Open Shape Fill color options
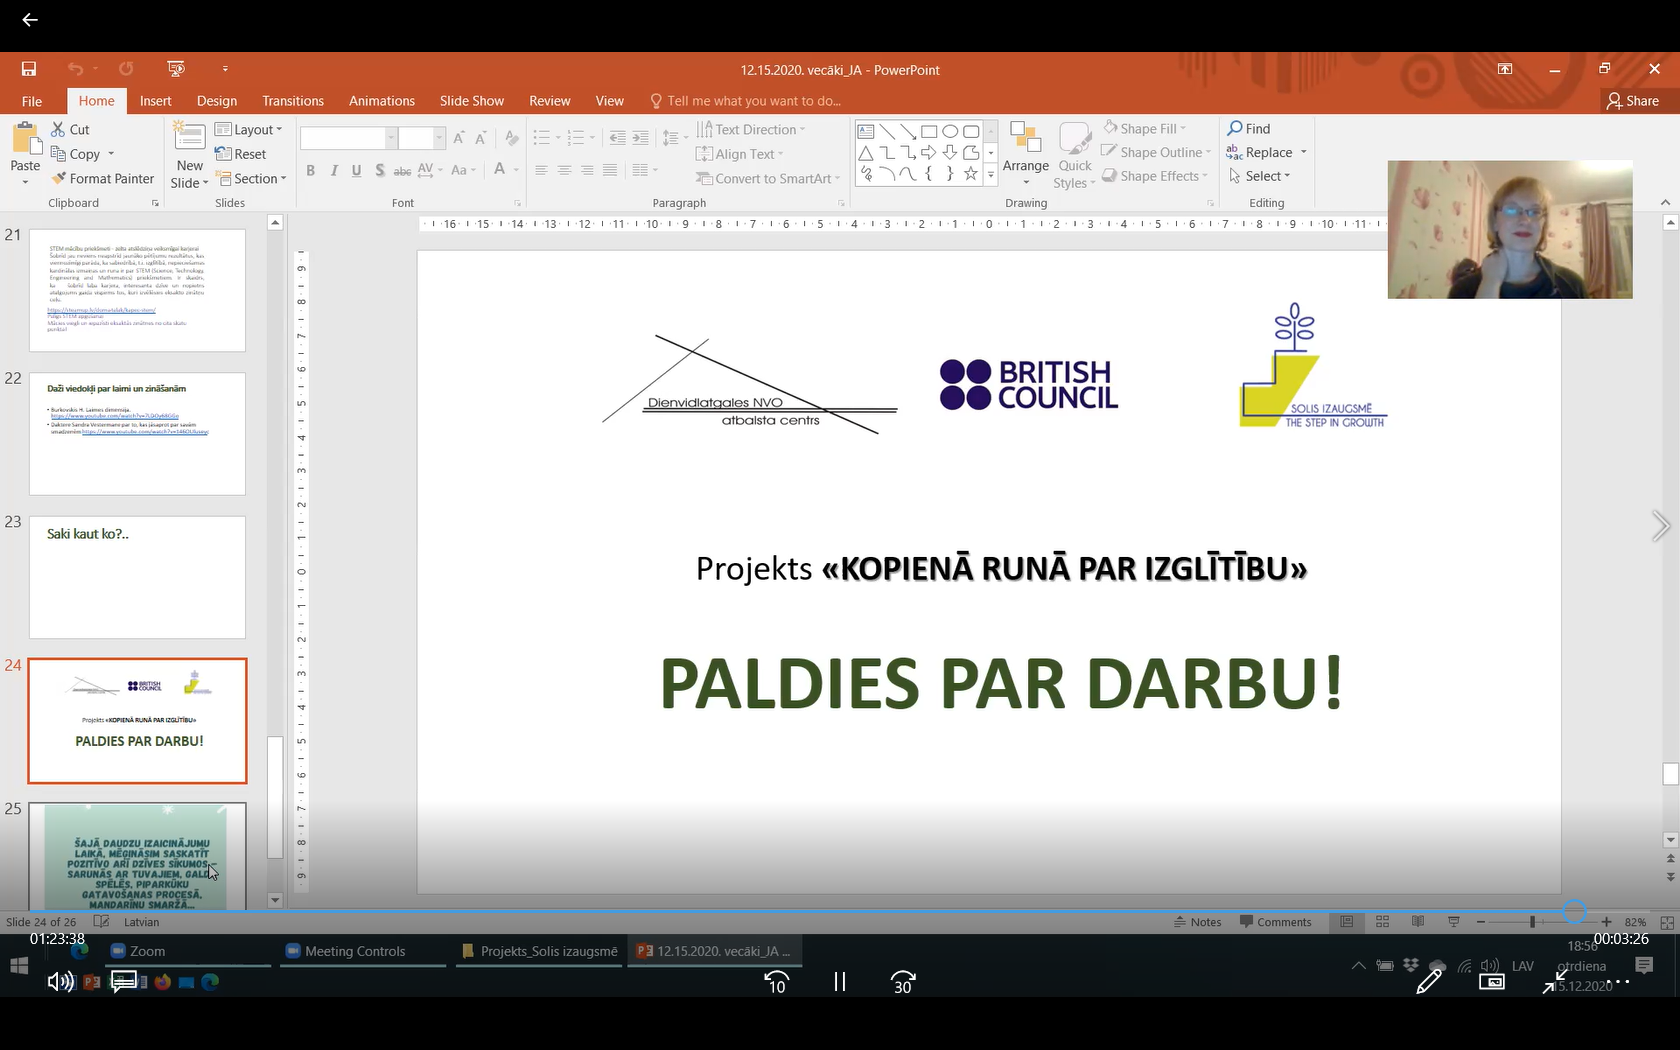 click(1144, 128)
